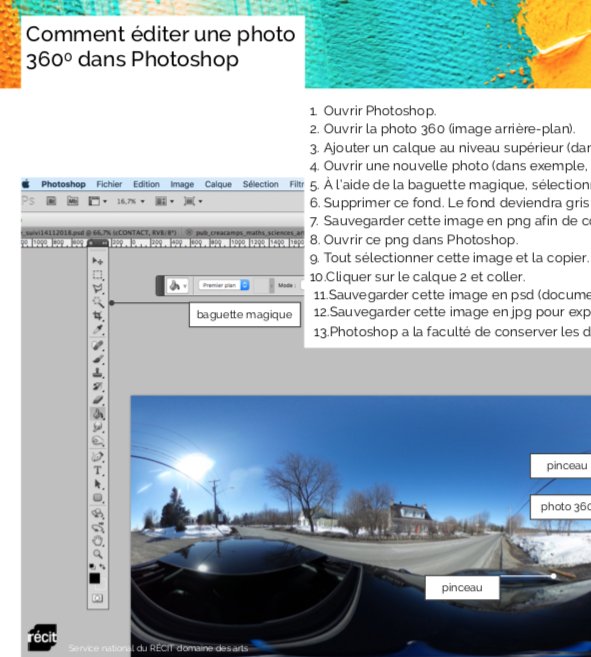
Task: Click the 360 panorama canvas image
Action: (360, 526)
